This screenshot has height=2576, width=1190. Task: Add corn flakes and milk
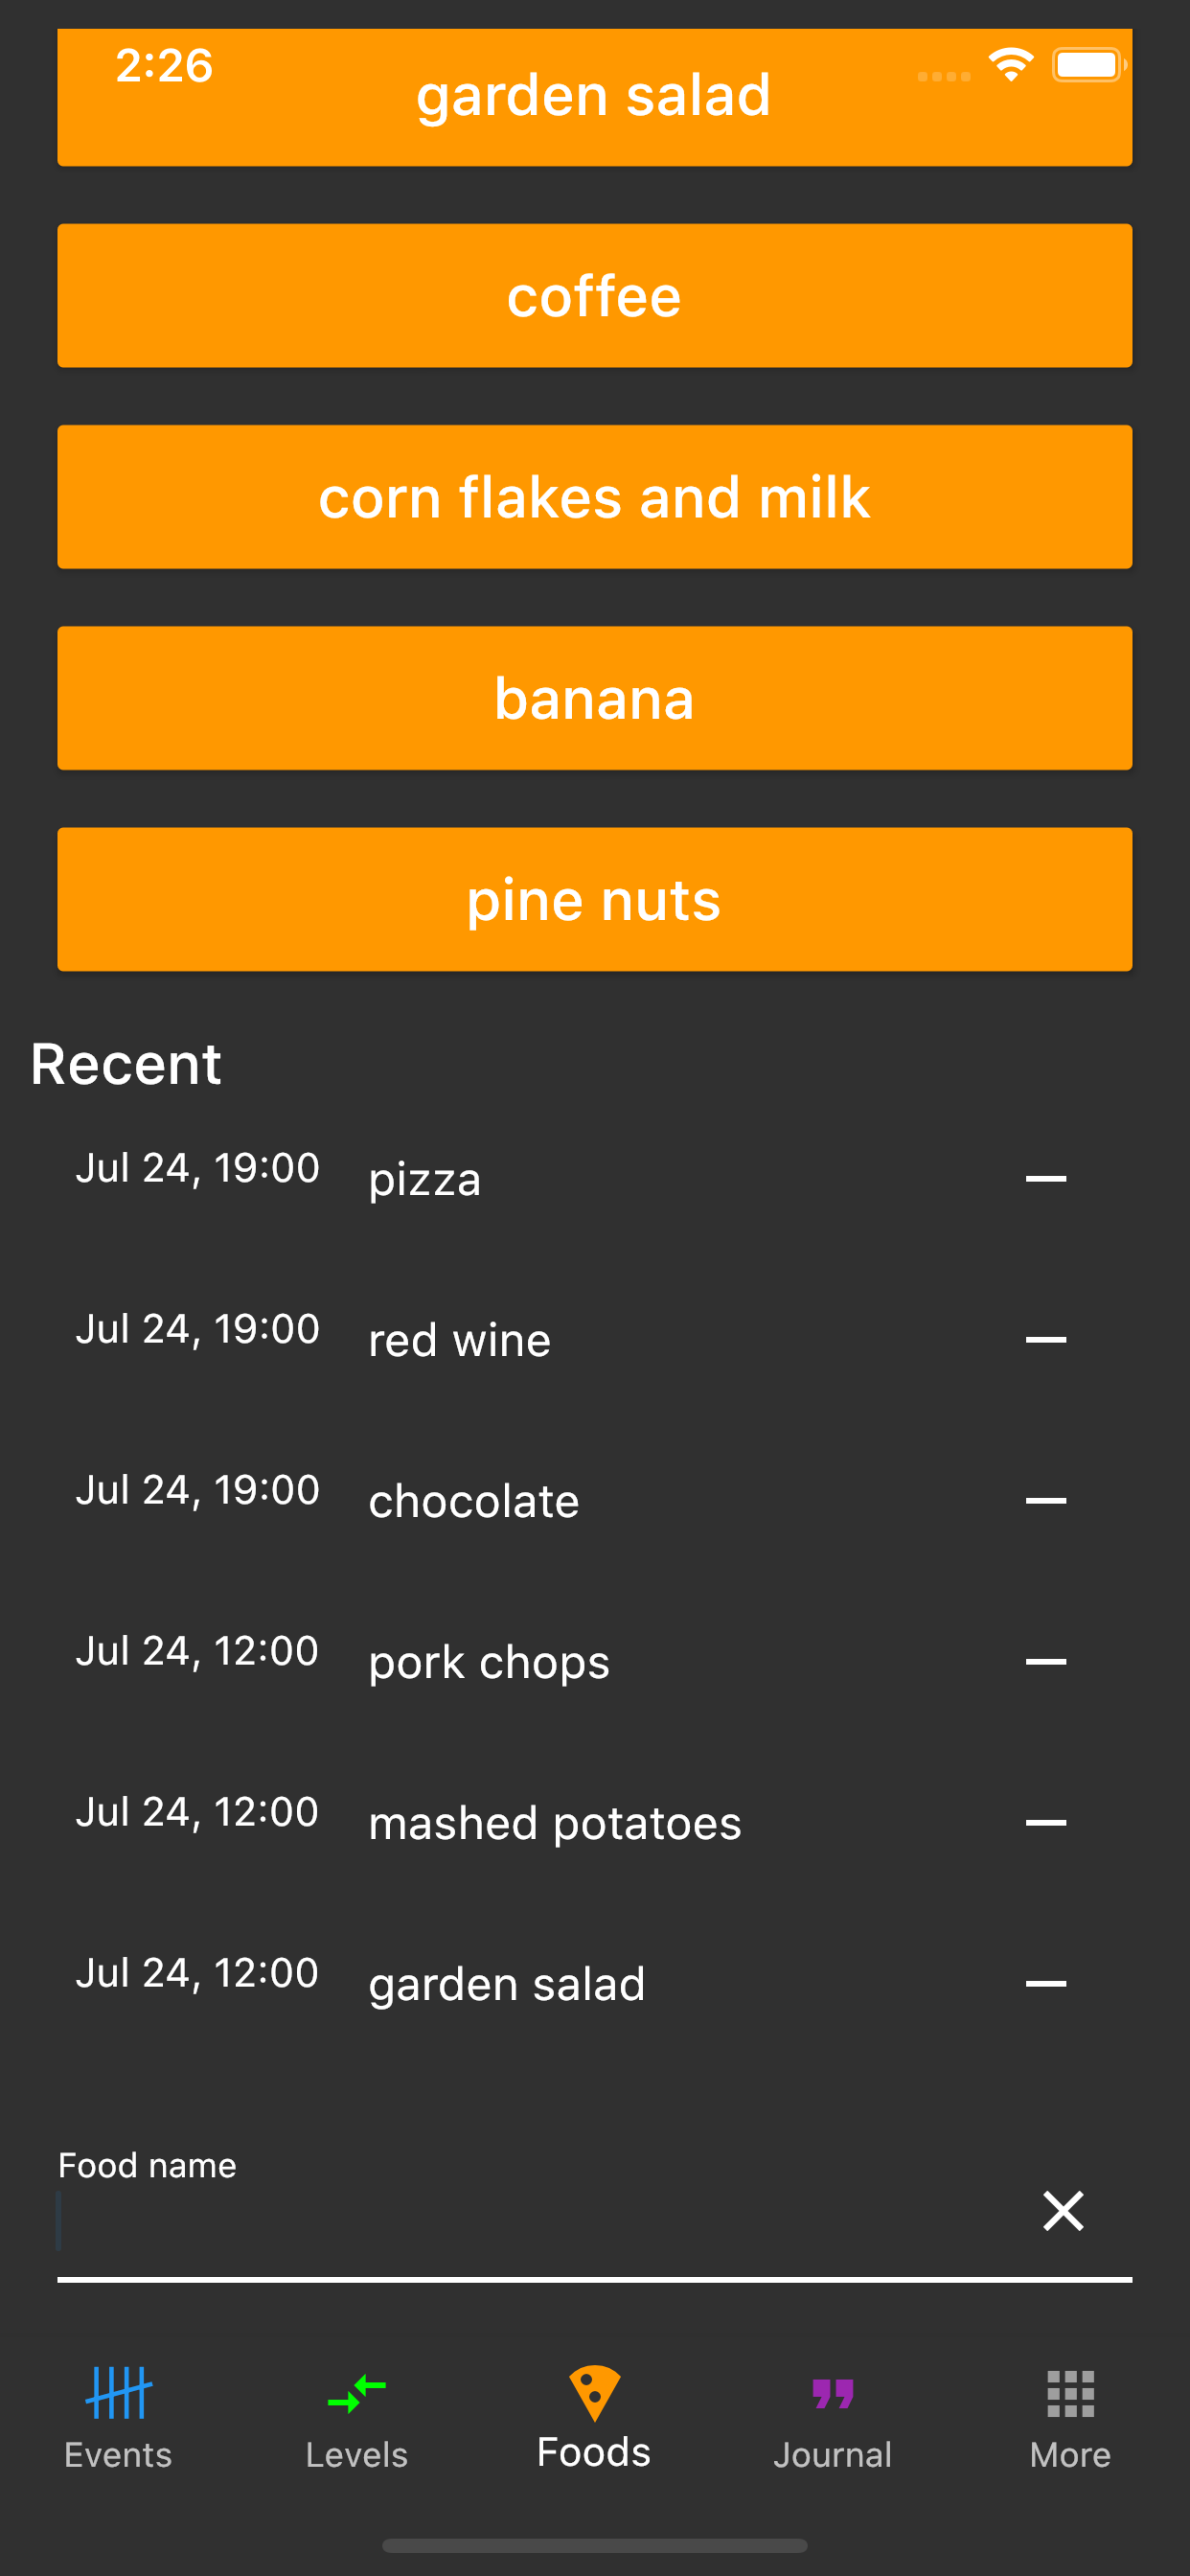coord(594,497)
